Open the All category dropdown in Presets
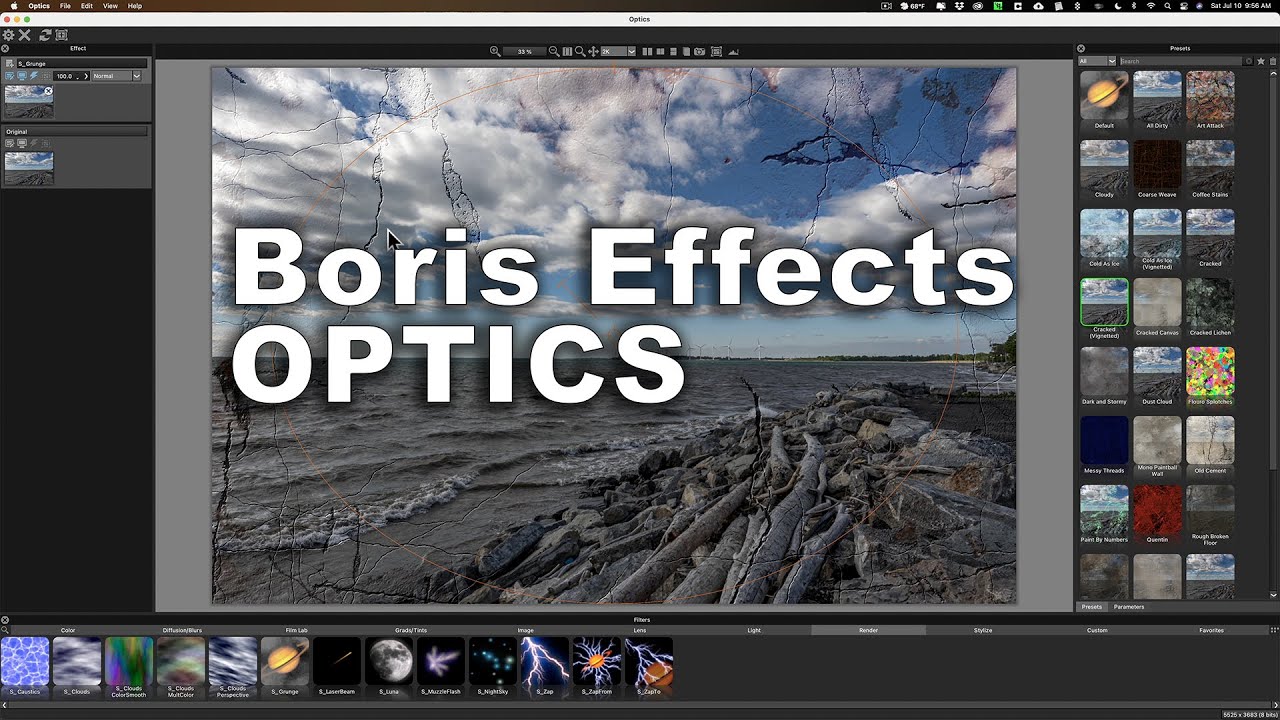This screenshot has width=1280, height=720. coord(1097,61)
